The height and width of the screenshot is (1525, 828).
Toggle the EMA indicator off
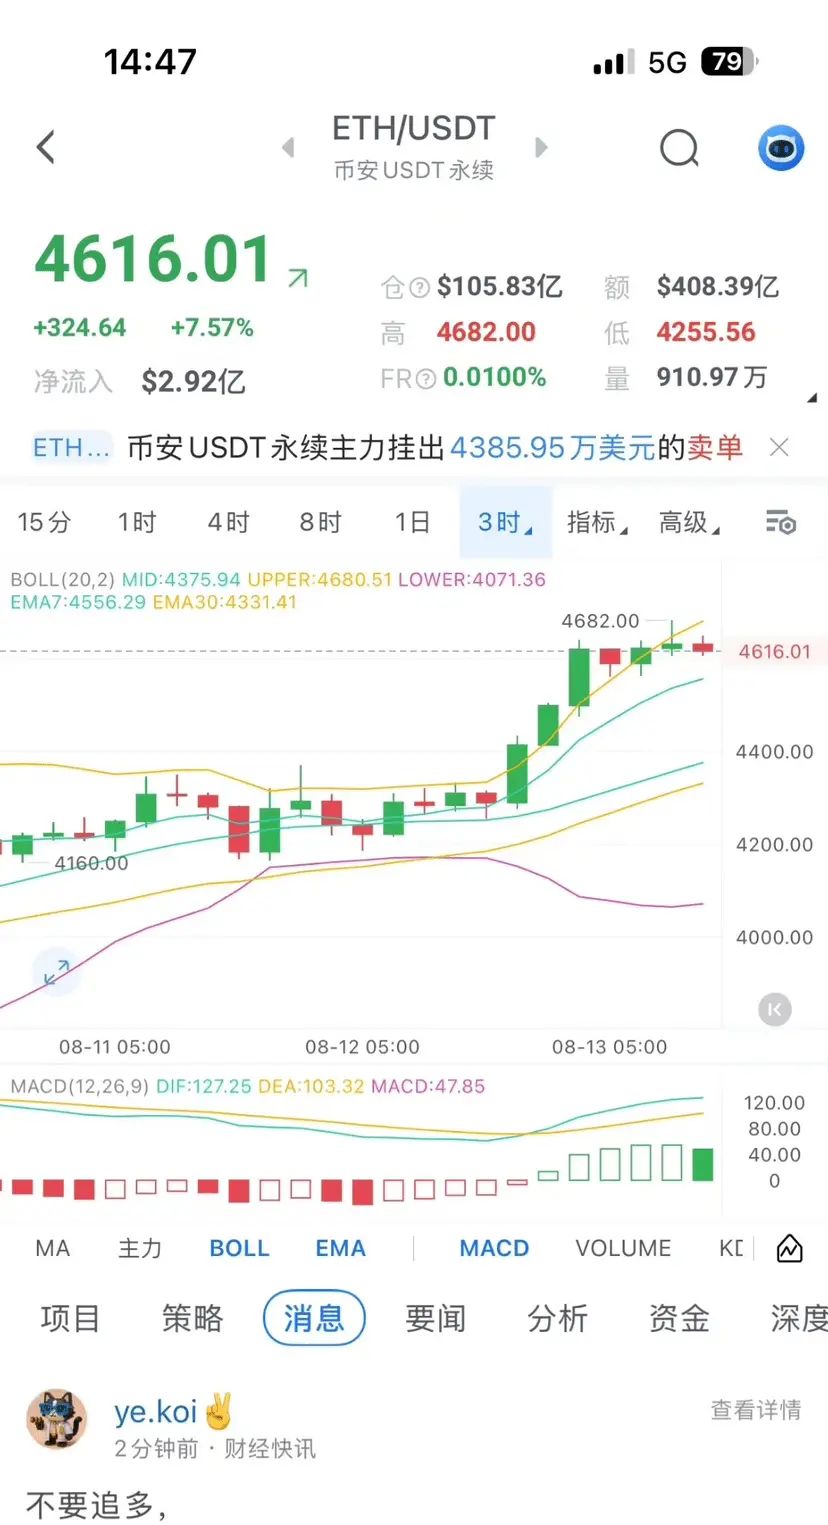point(341,1248)
